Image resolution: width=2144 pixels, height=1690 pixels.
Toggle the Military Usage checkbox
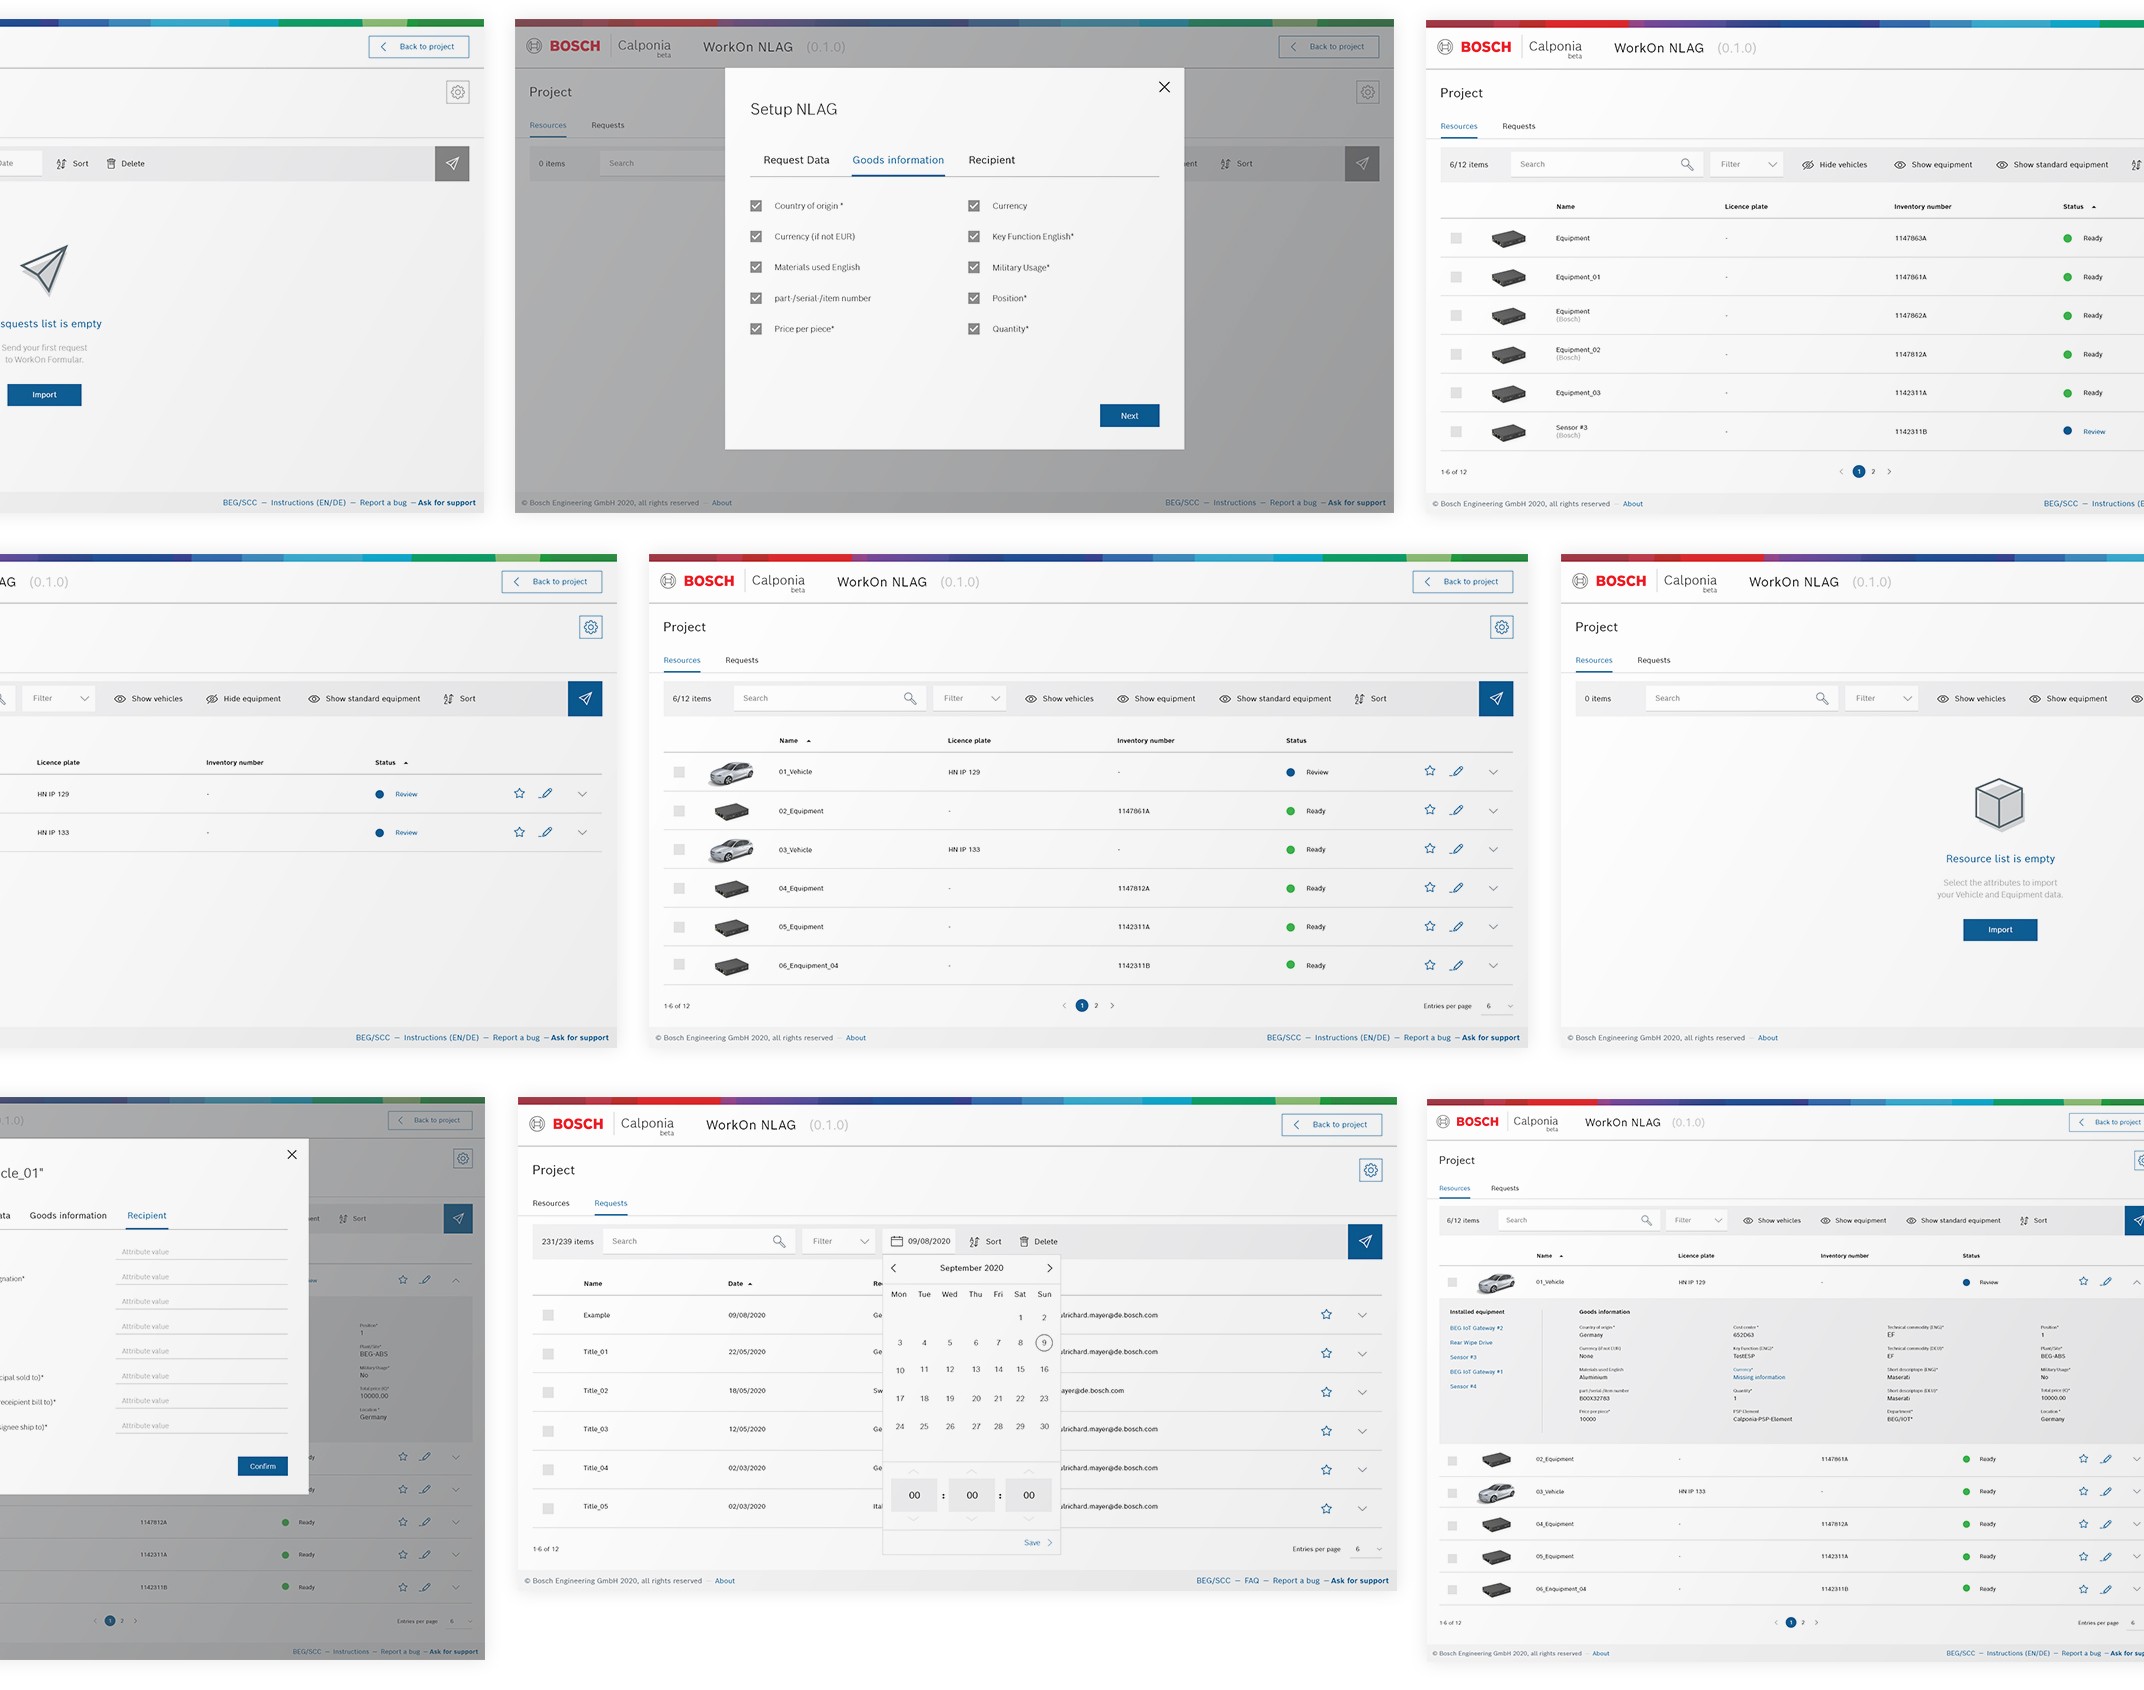[x=973, y=267]
